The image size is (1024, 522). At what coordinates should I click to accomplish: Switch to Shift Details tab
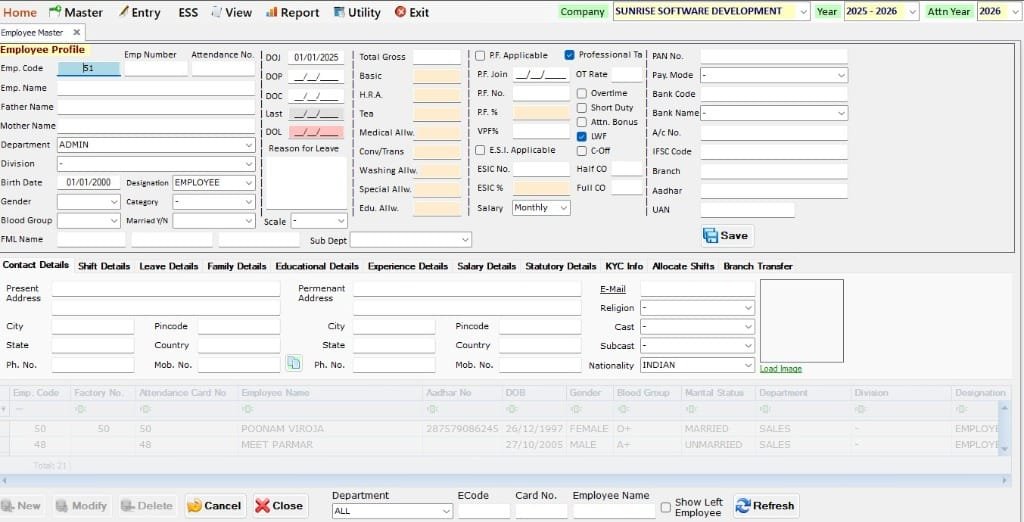click(x=104, y=266)
